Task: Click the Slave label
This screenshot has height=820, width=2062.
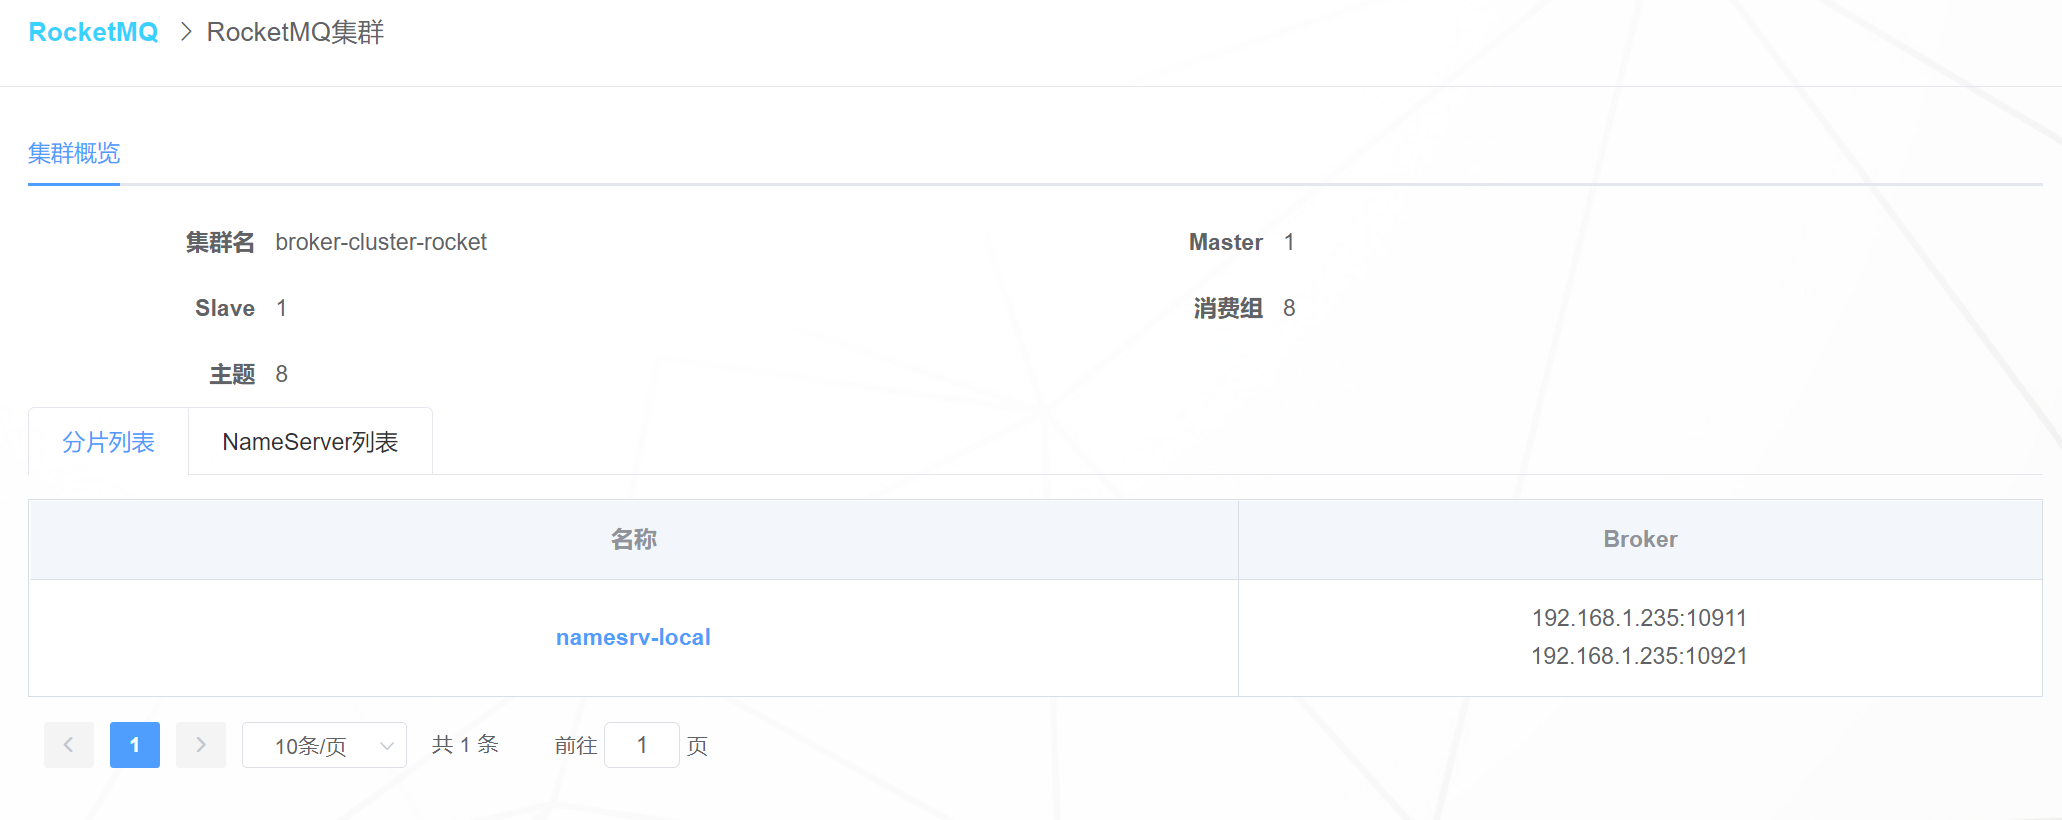Action: [x=225, y=308]
